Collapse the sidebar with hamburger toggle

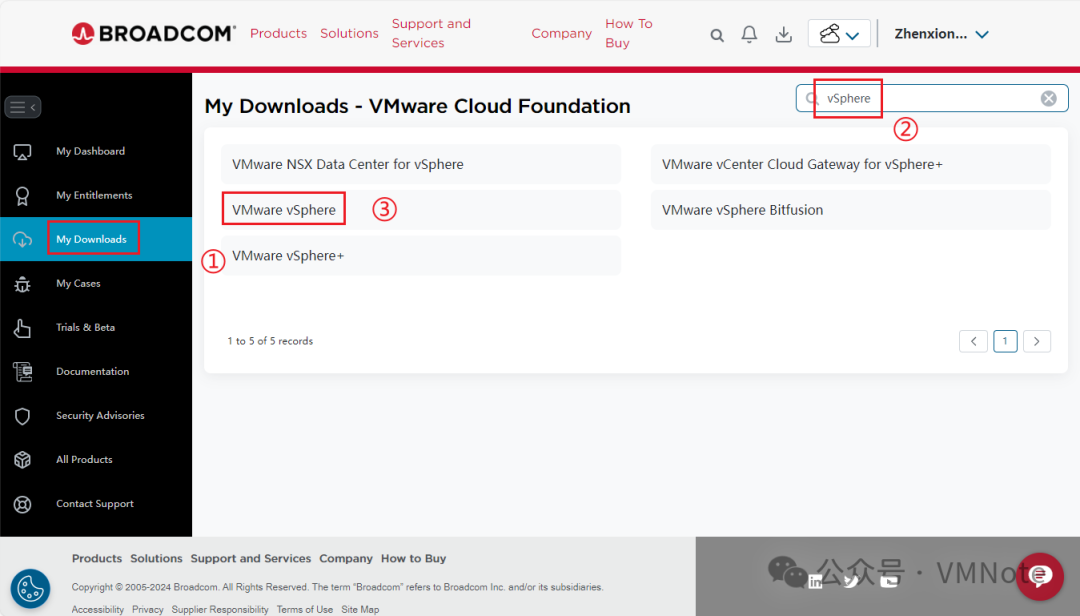(23, 107)
